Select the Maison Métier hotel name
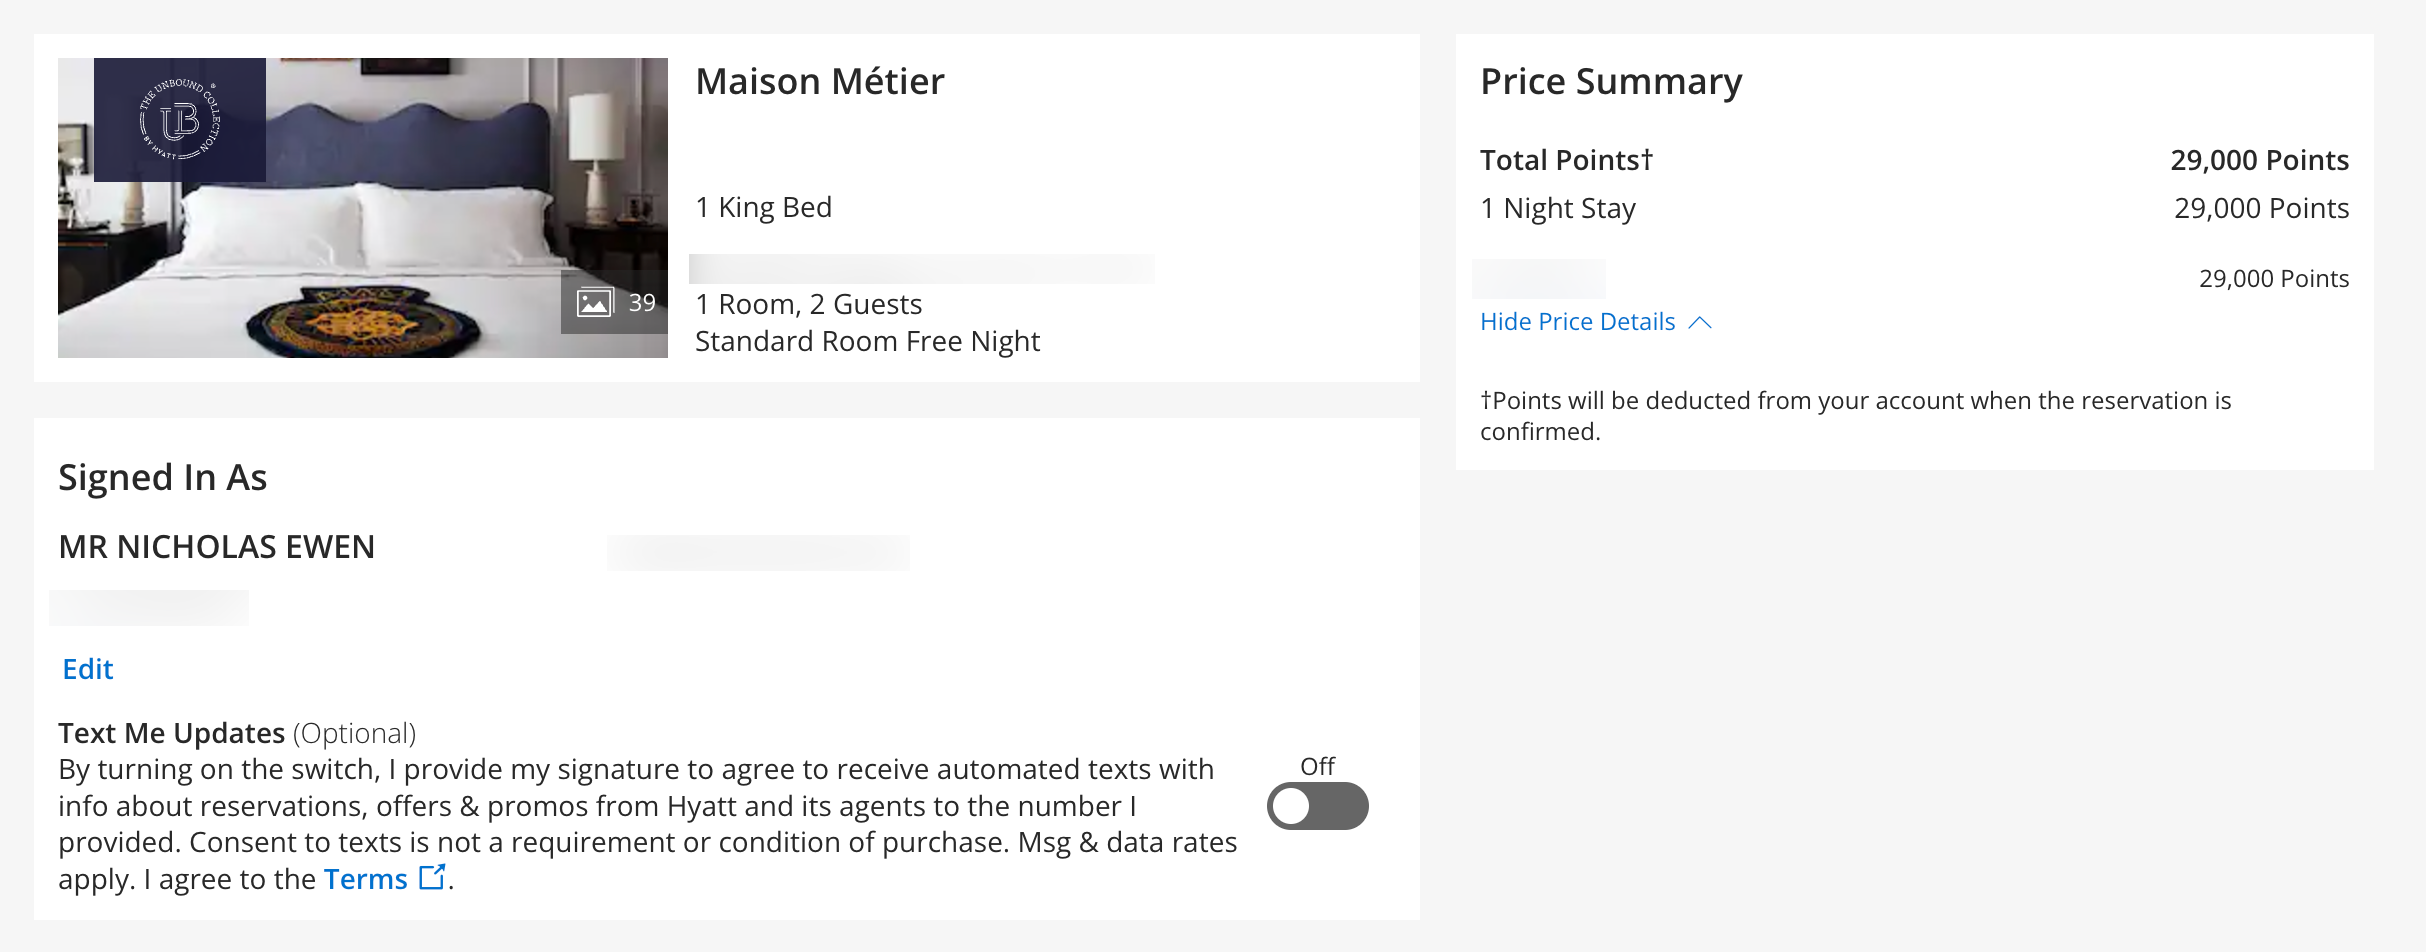 [x=820, y=81]
